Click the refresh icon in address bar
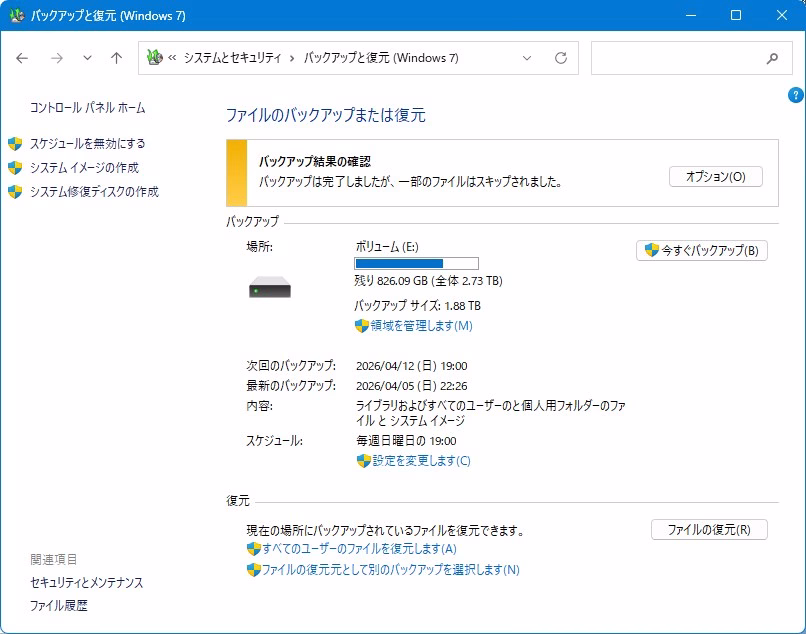 (561, 58)
